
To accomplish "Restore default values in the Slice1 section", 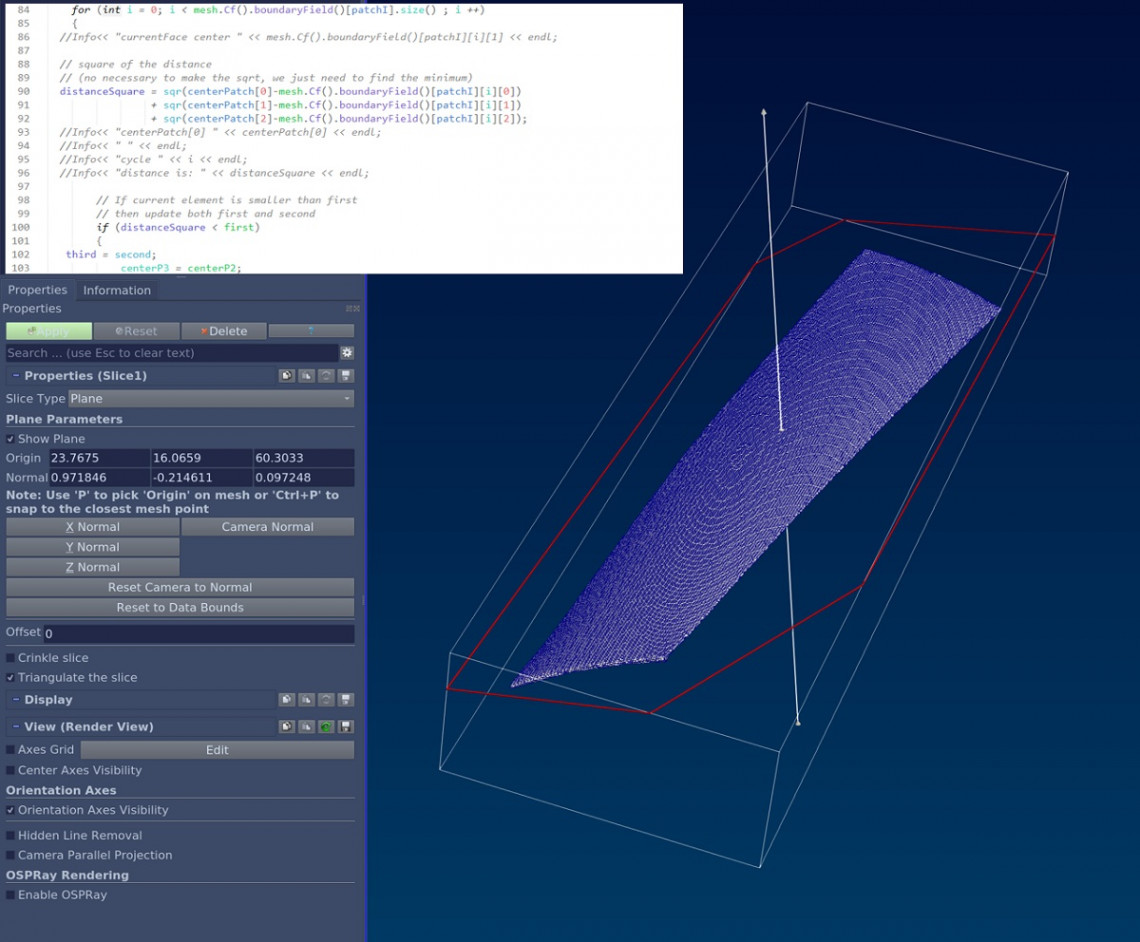I will point(326,376).
